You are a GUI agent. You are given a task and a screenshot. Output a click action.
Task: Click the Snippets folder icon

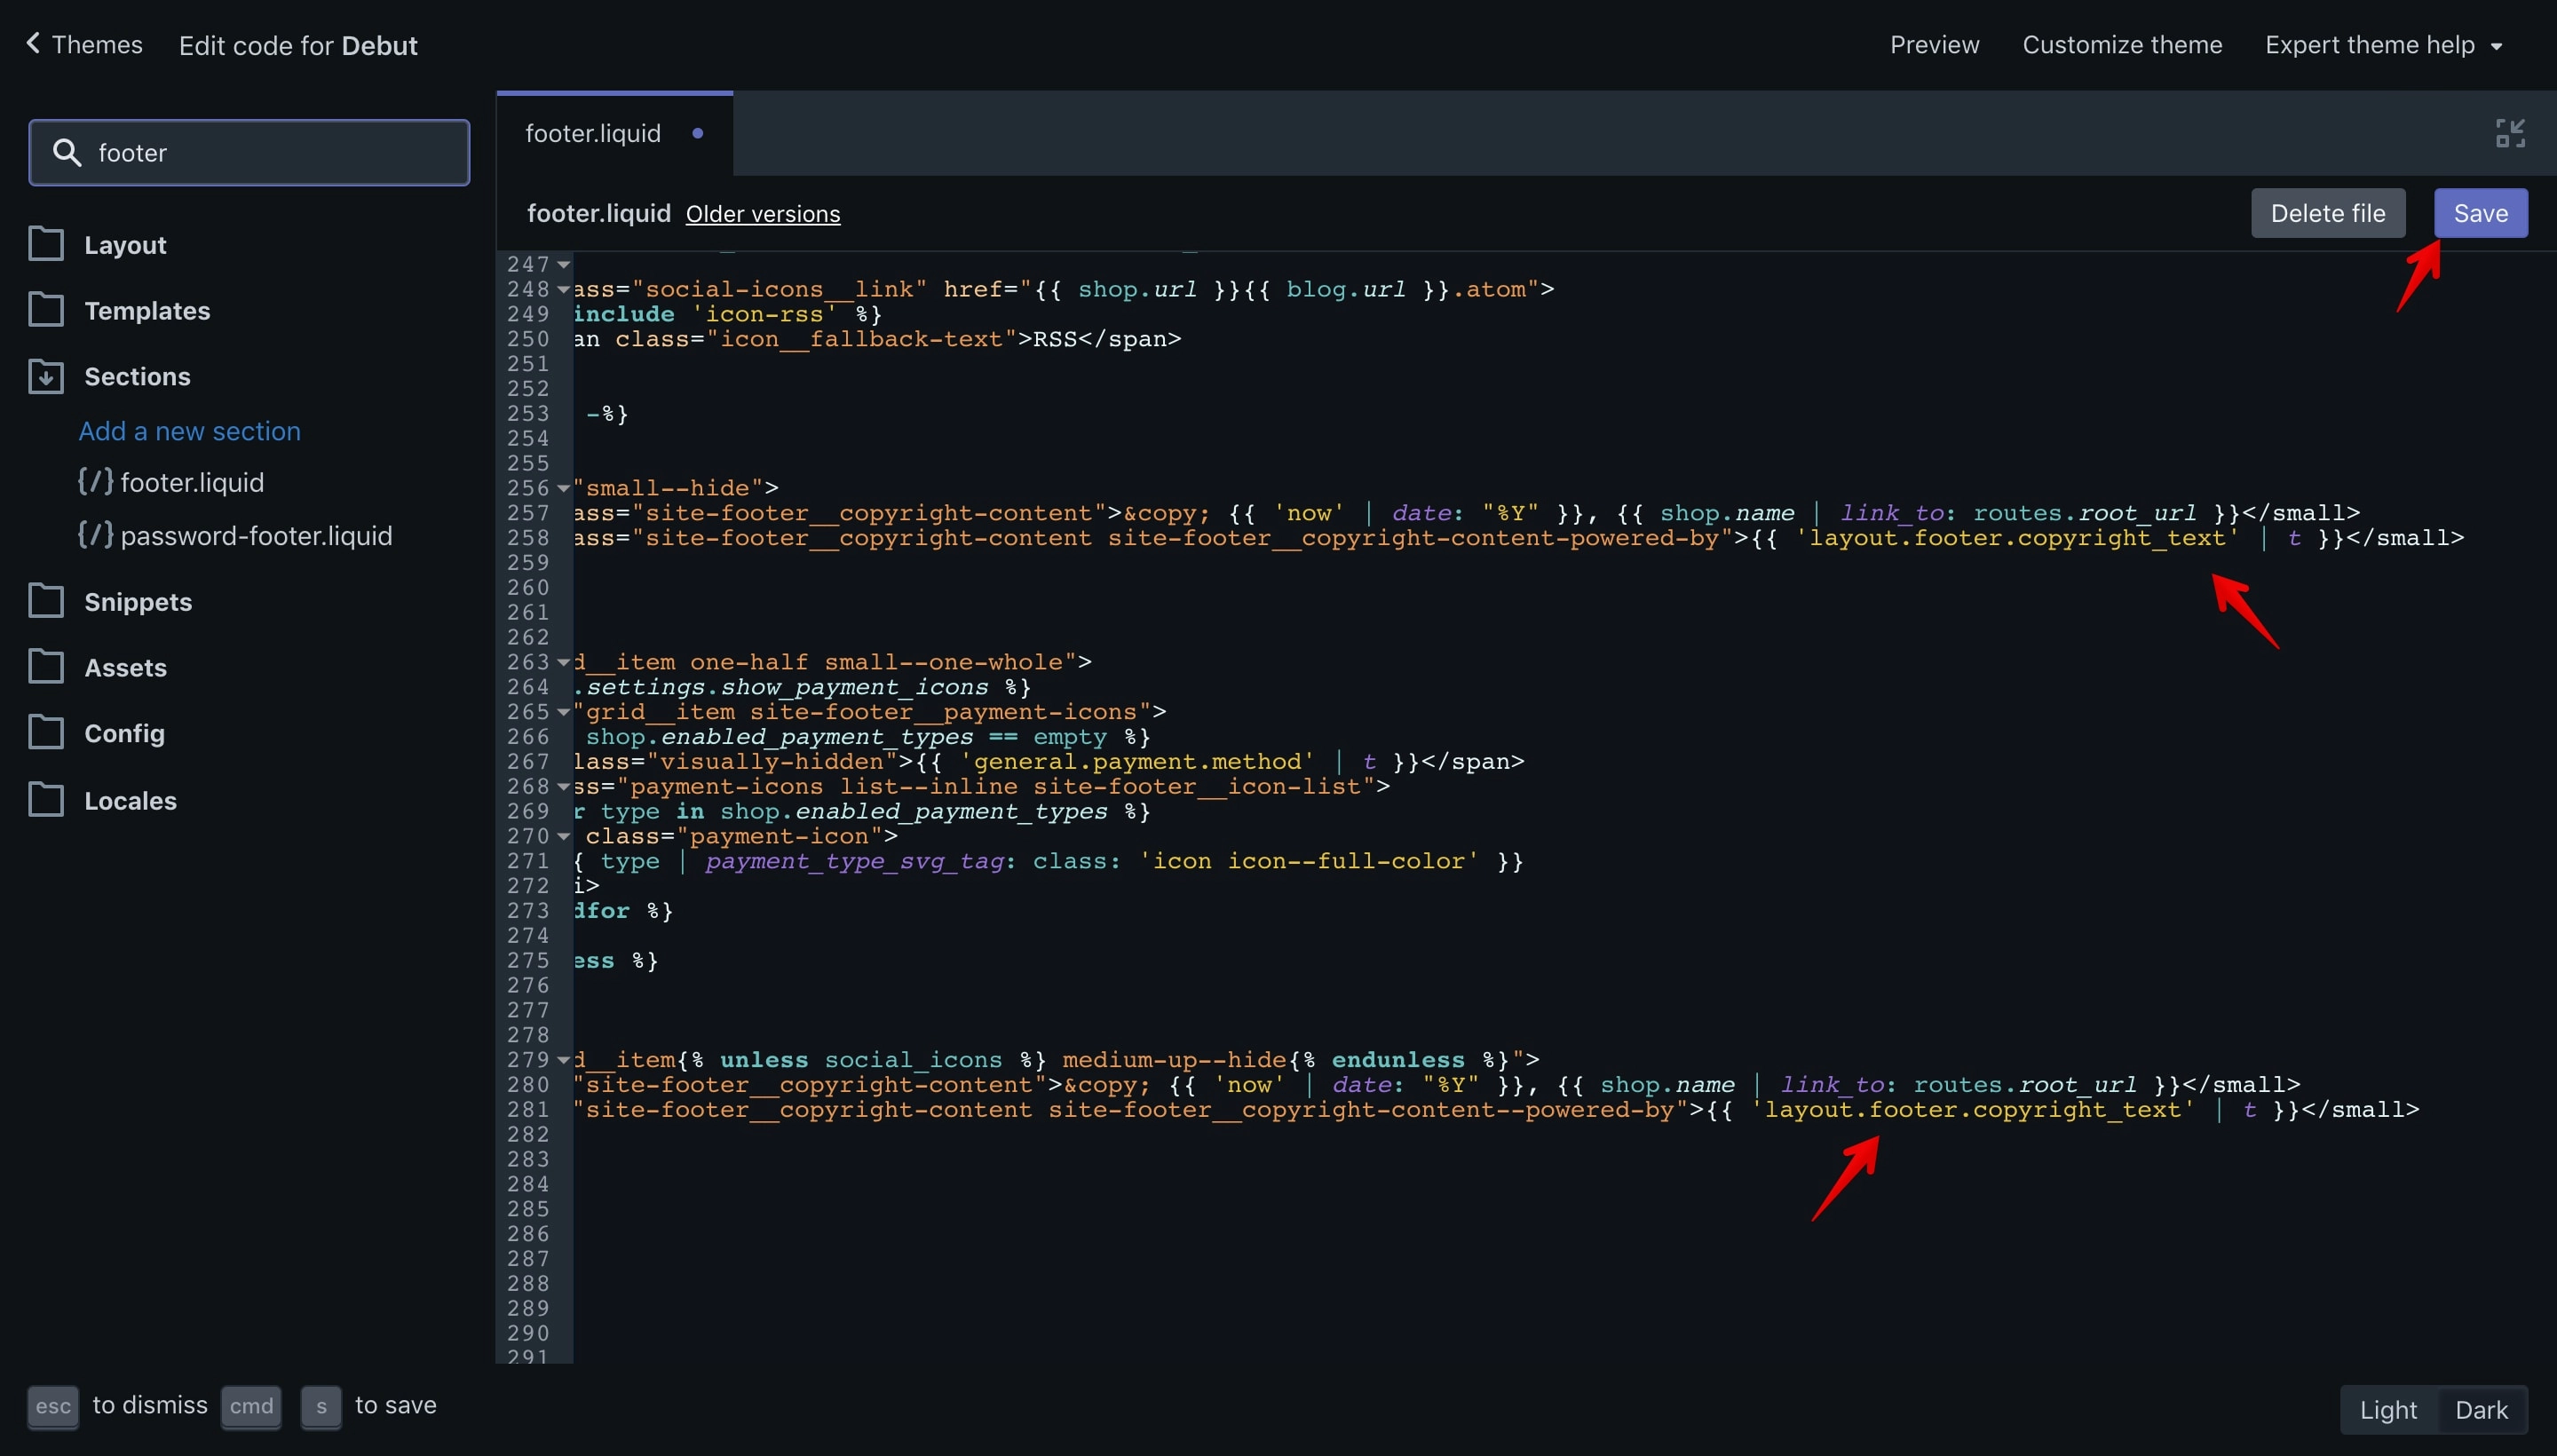coord(46,601)
